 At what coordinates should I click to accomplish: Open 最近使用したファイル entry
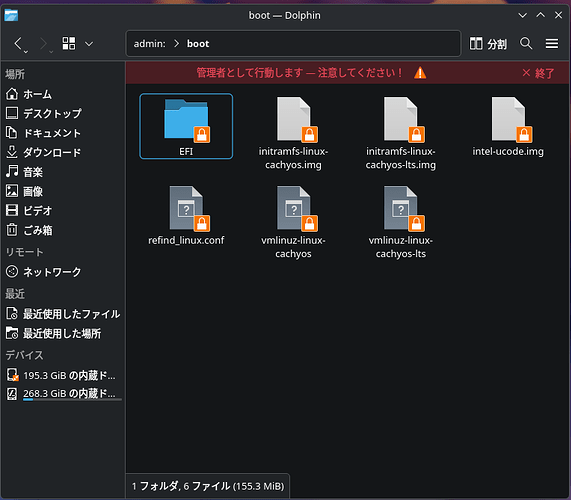coord(63,314)
